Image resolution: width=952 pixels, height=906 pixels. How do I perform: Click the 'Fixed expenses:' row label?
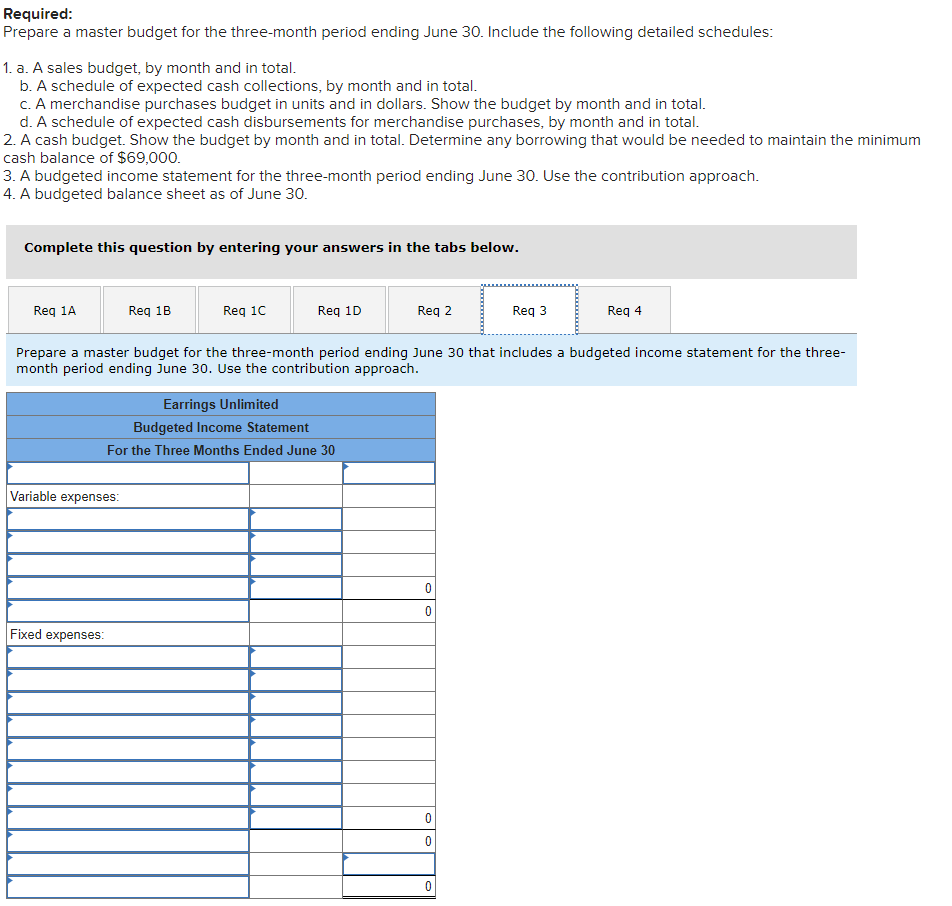[57, 635]
